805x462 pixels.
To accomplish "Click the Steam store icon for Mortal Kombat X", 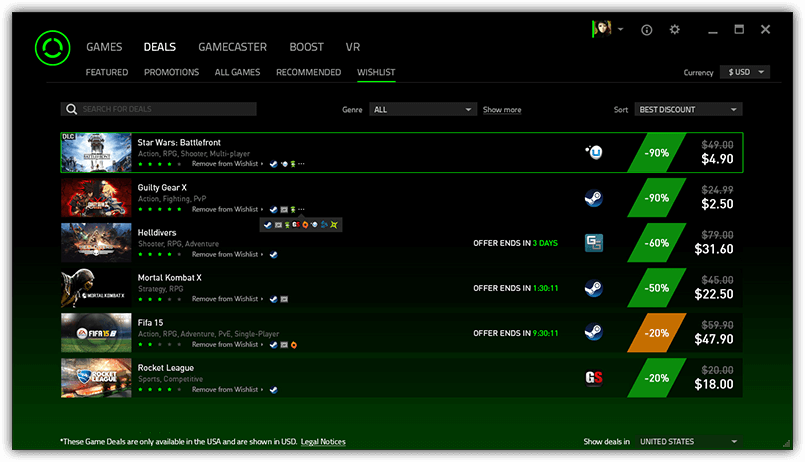I will 594,288.
